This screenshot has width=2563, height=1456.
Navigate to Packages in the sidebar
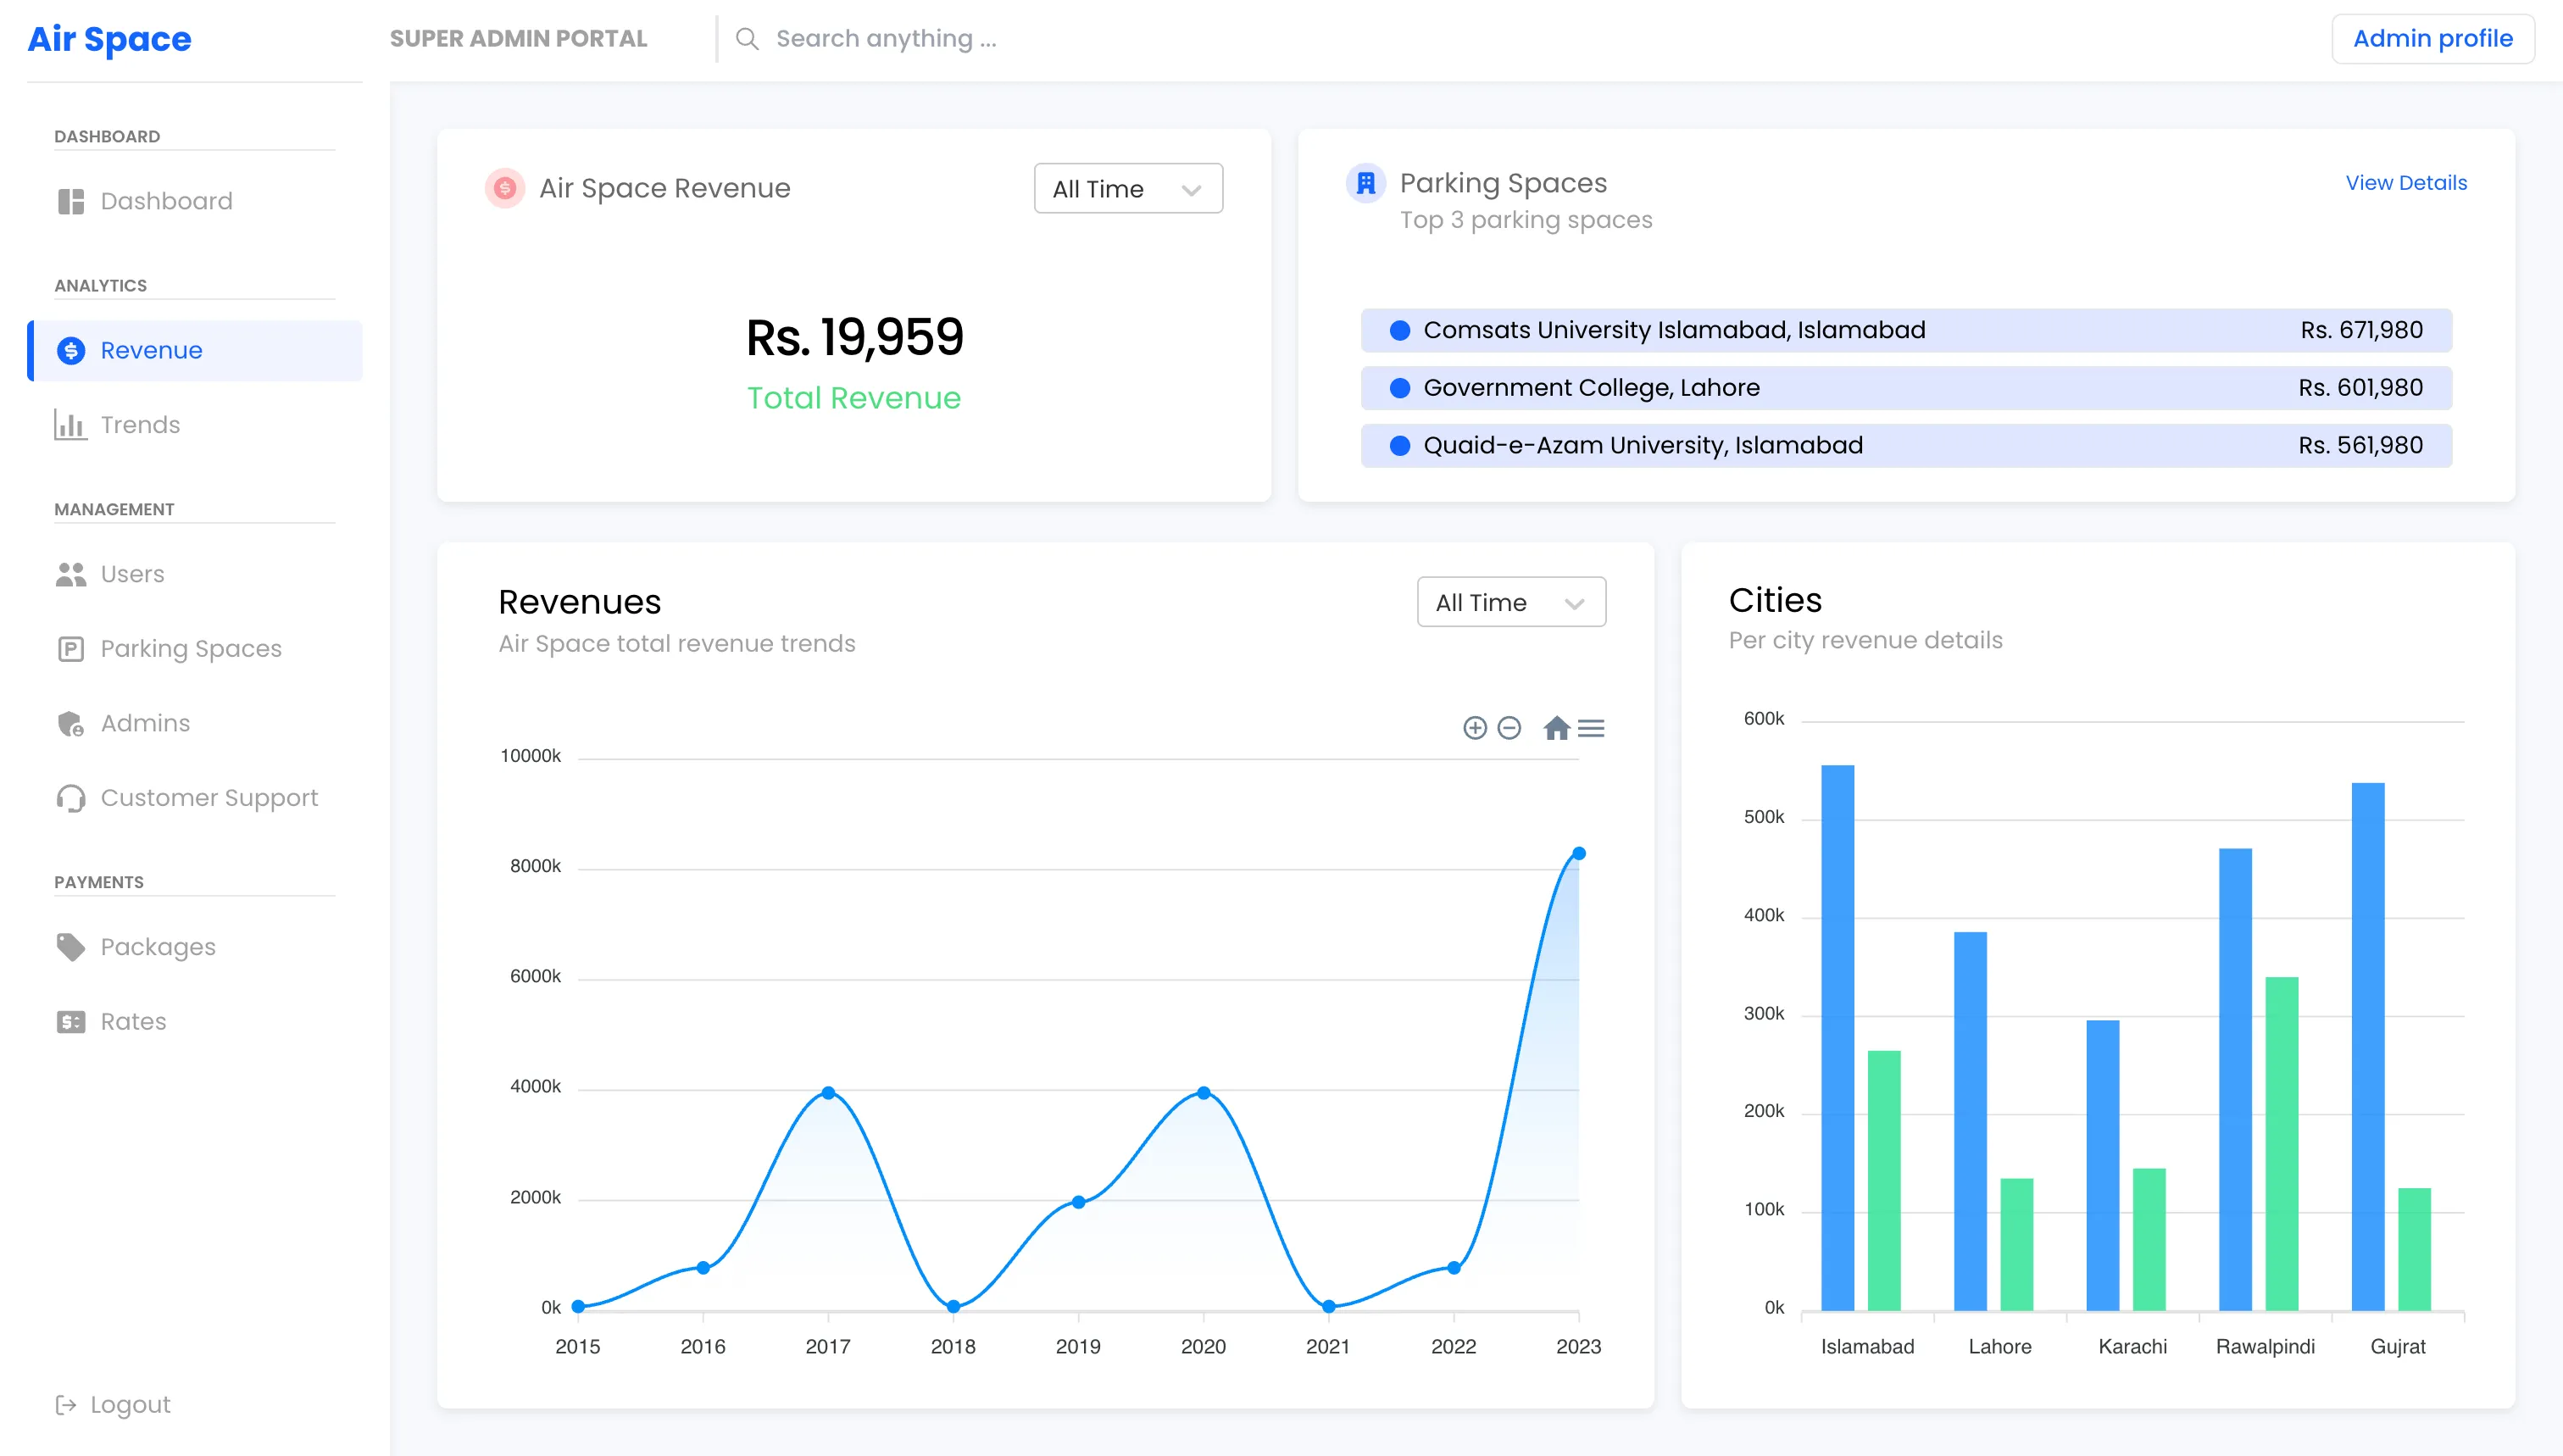158,947
